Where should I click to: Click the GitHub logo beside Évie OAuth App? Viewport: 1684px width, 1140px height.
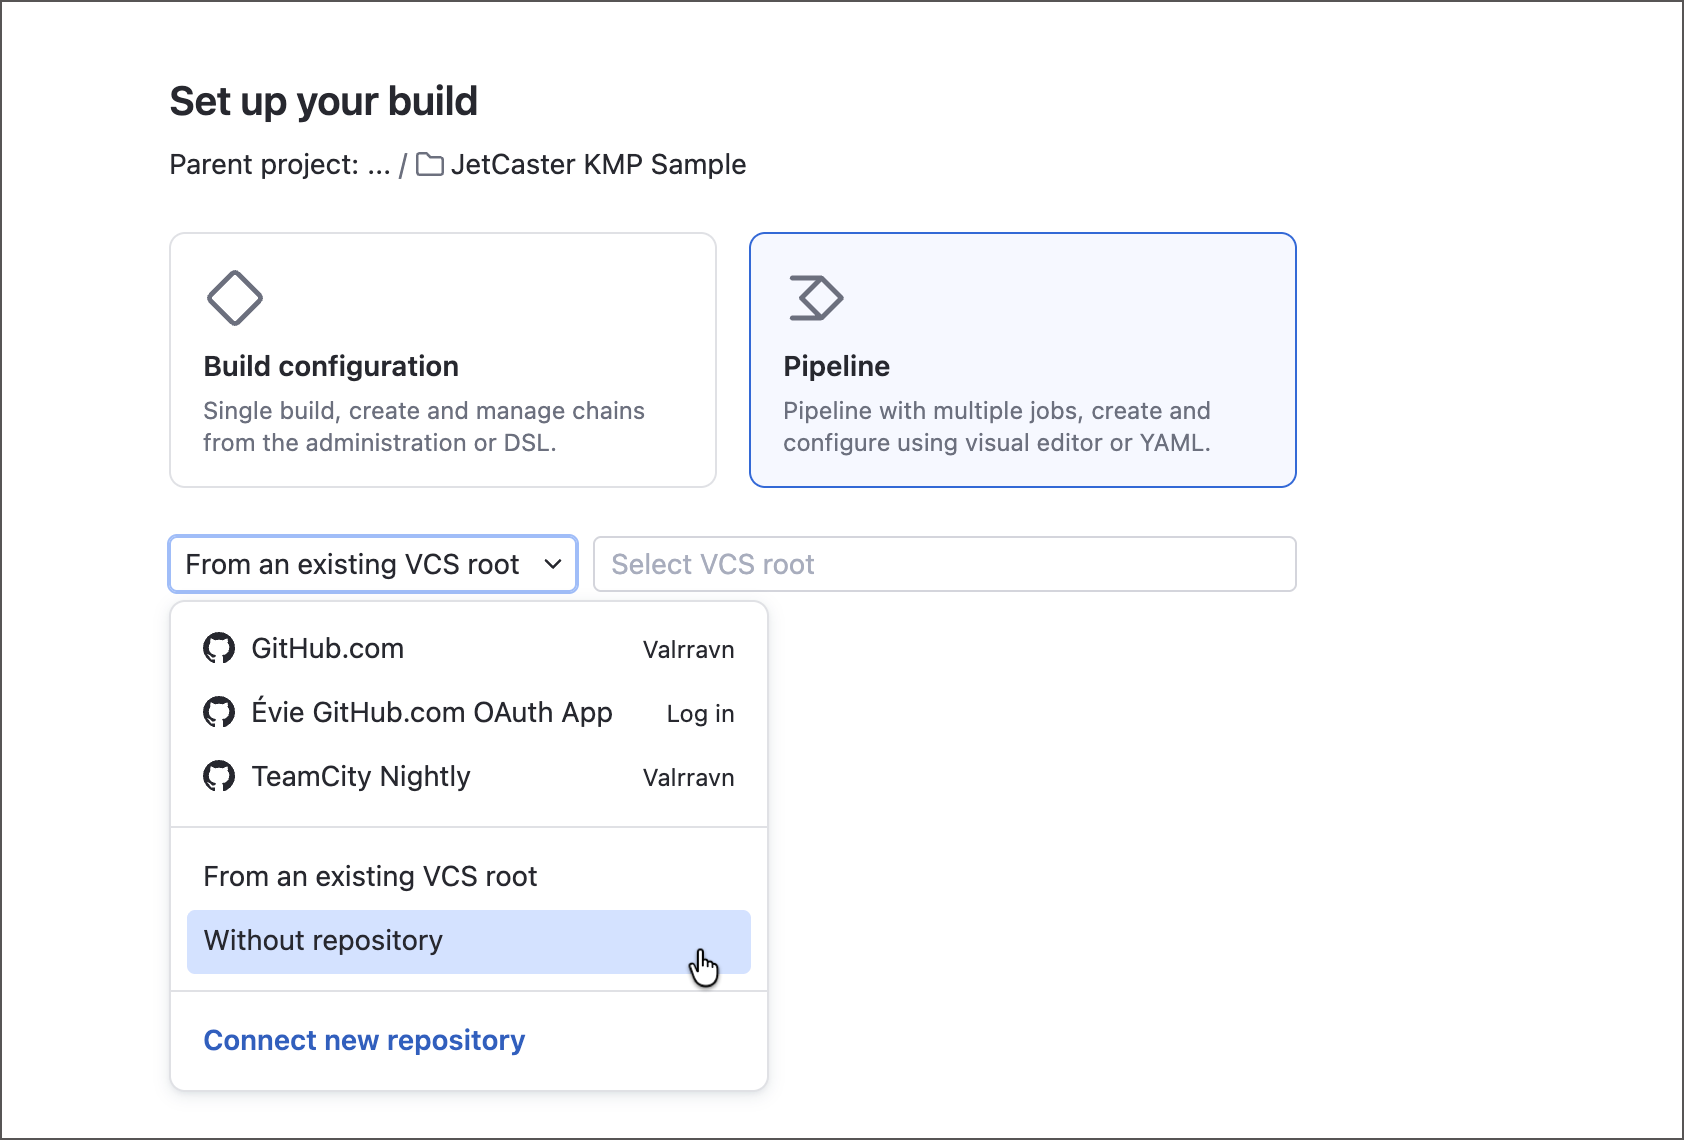click(219, 712)
